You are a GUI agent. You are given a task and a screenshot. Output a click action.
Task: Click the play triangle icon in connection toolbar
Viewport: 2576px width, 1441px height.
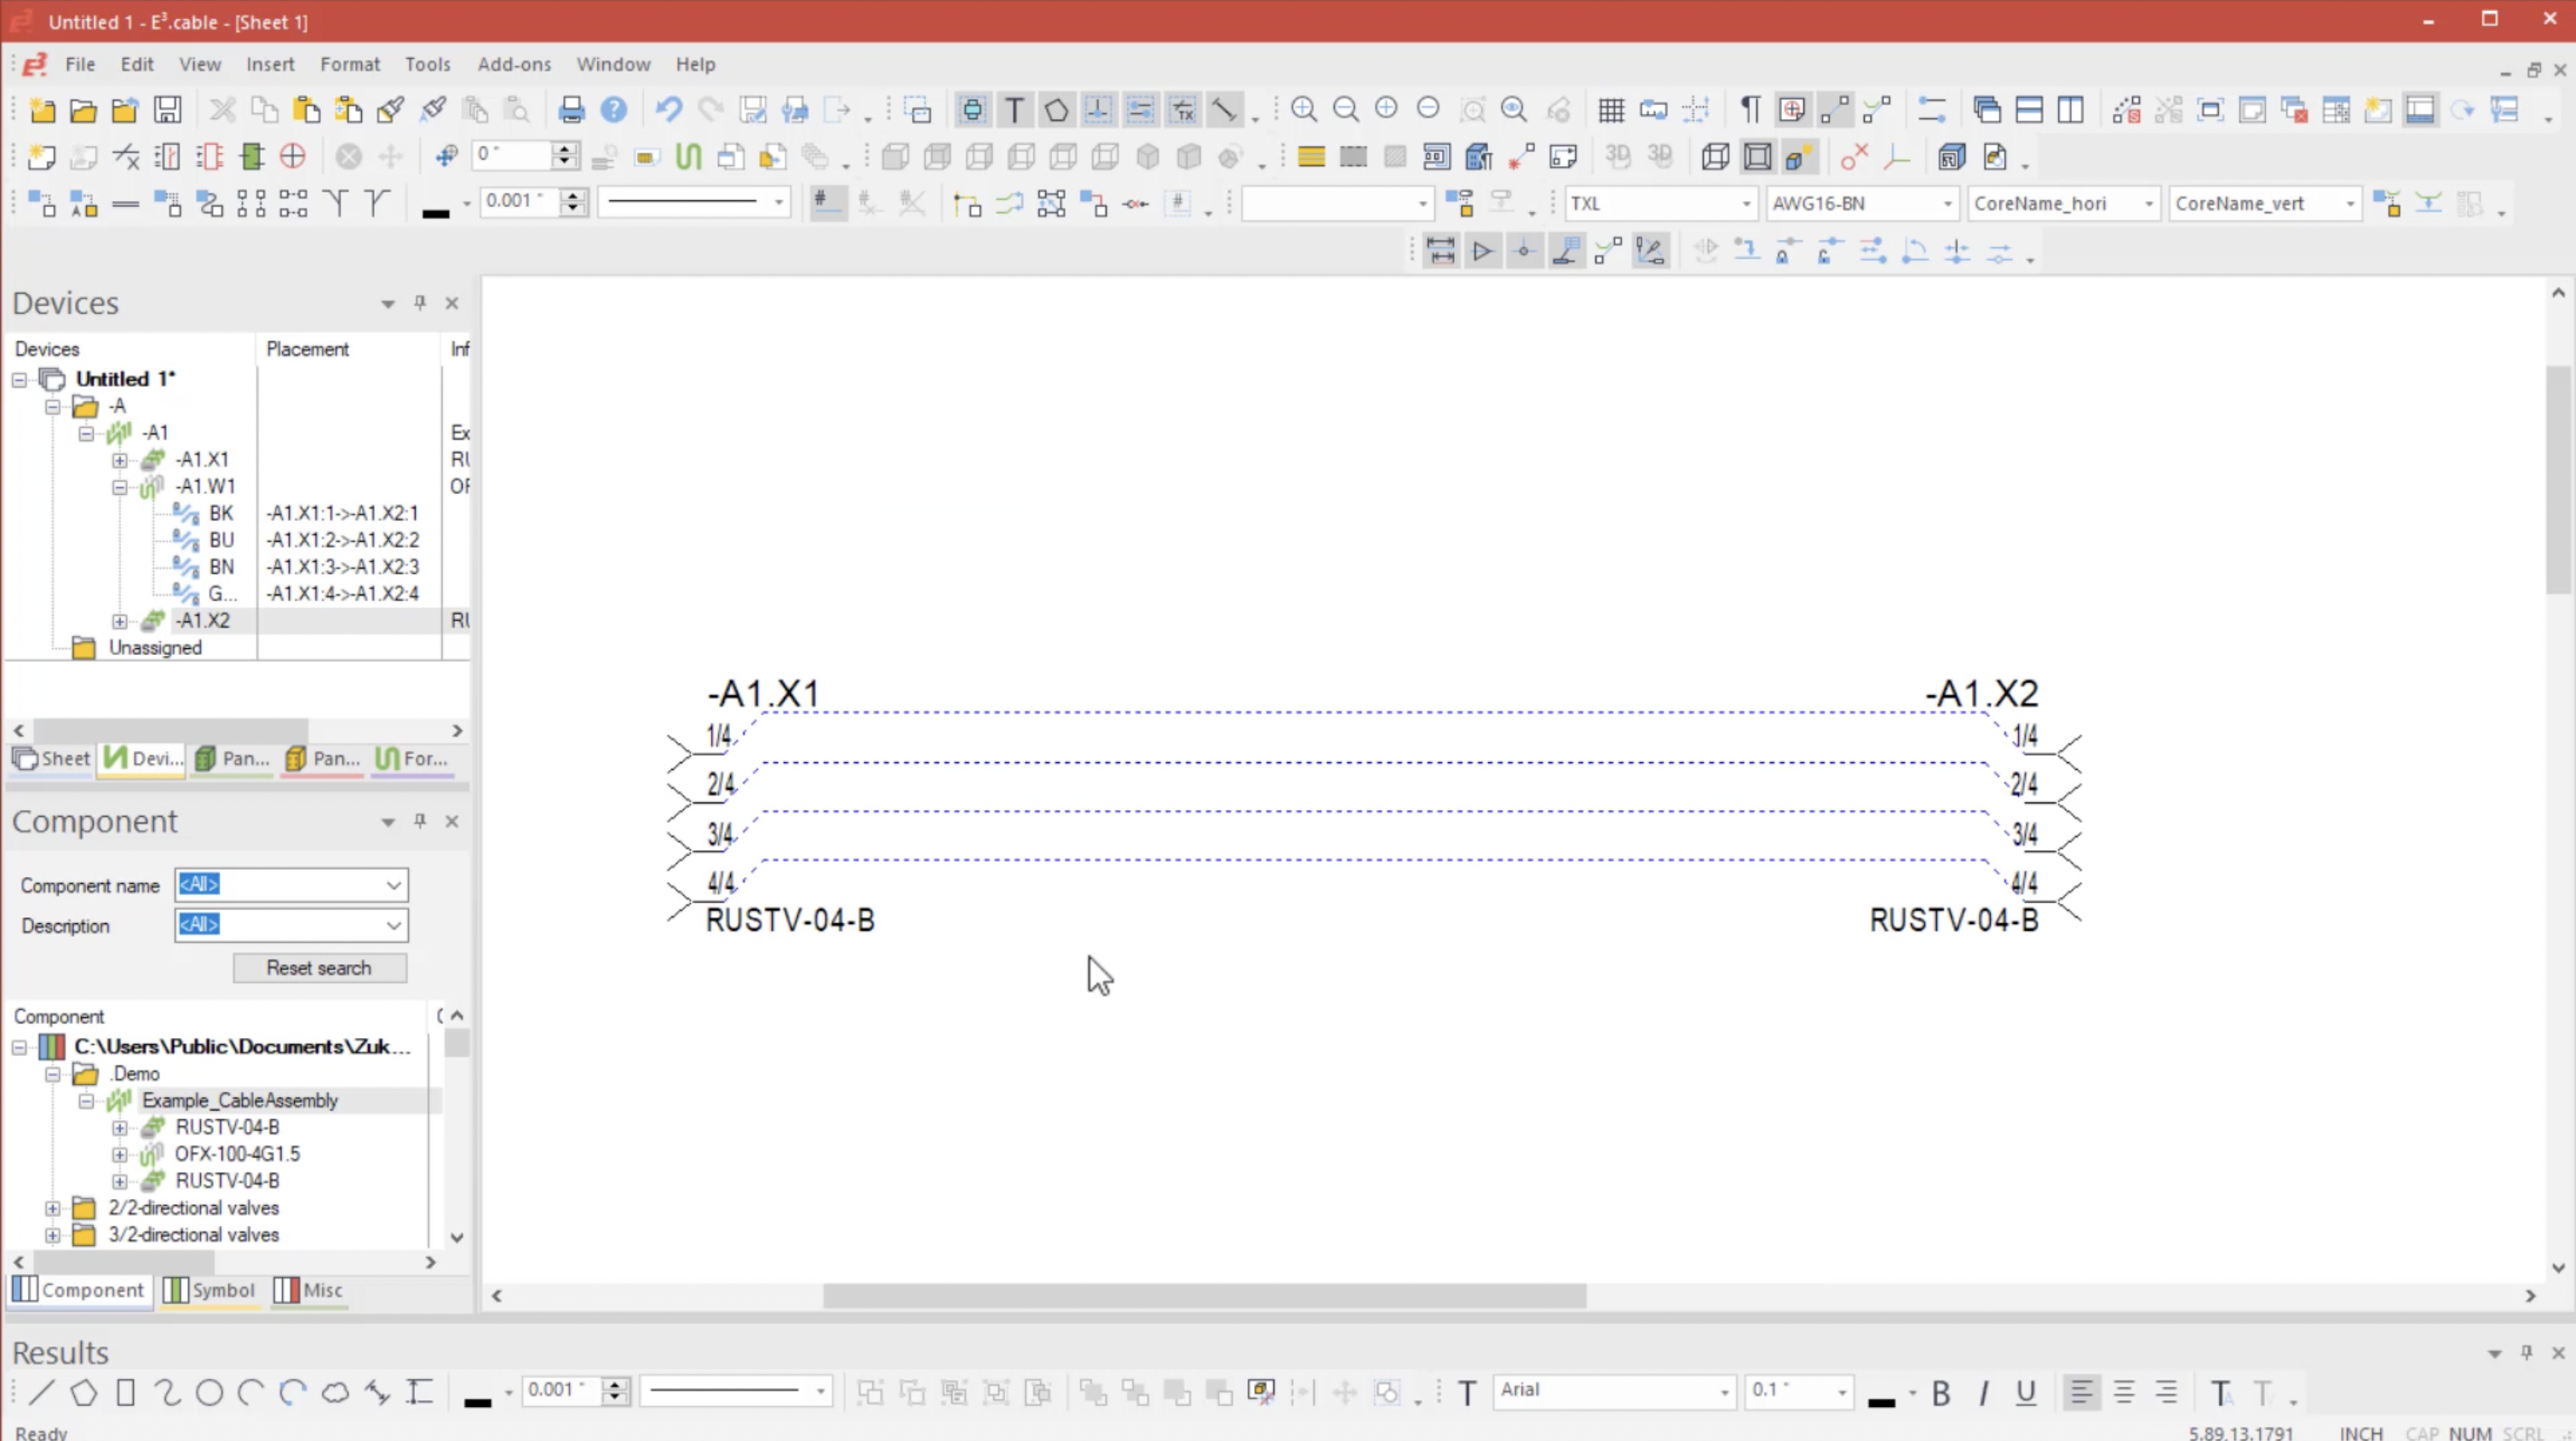tap(1482, 252)
